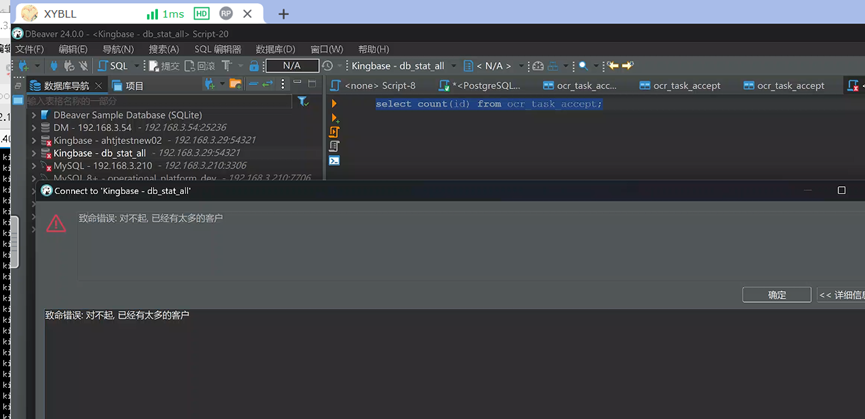
Task: Execute SQL statement with orange triangle
Action: [x=334, y=103]
